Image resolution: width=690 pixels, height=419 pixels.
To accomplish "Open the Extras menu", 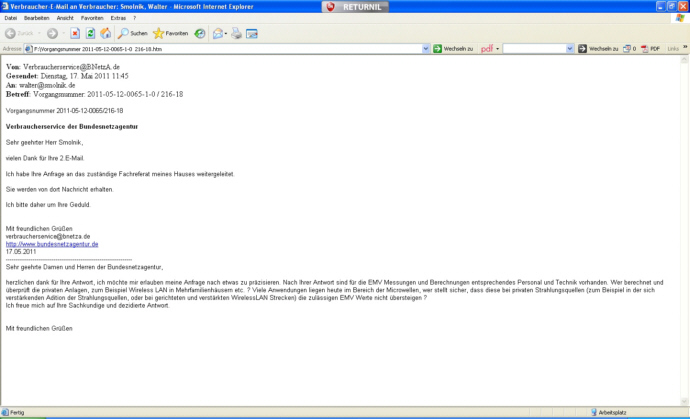I will [x=118, y=18].
